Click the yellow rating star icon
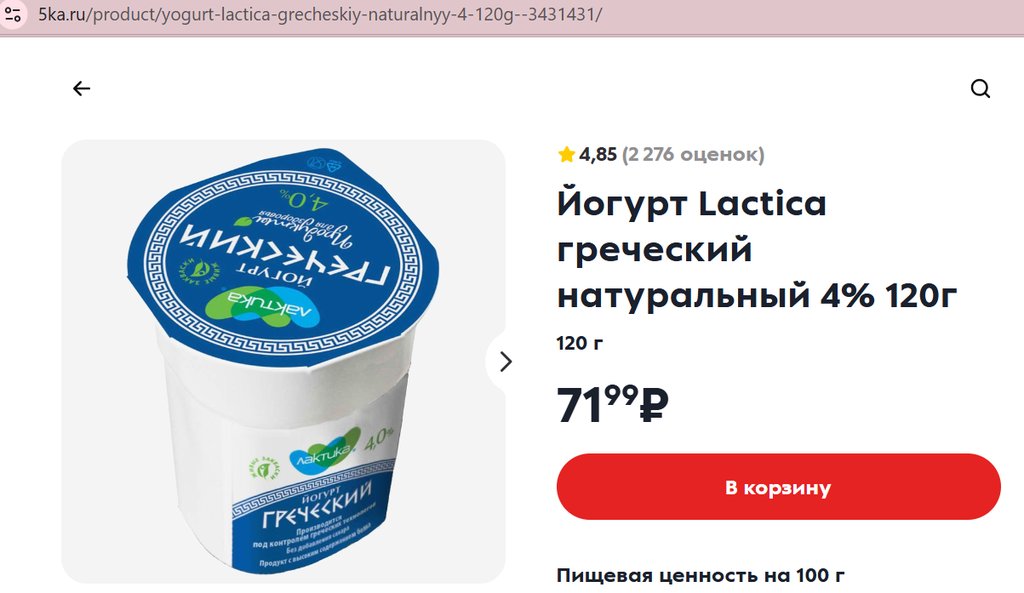Viewport: 1024px width, 593px height. click(x=566, y=154)
